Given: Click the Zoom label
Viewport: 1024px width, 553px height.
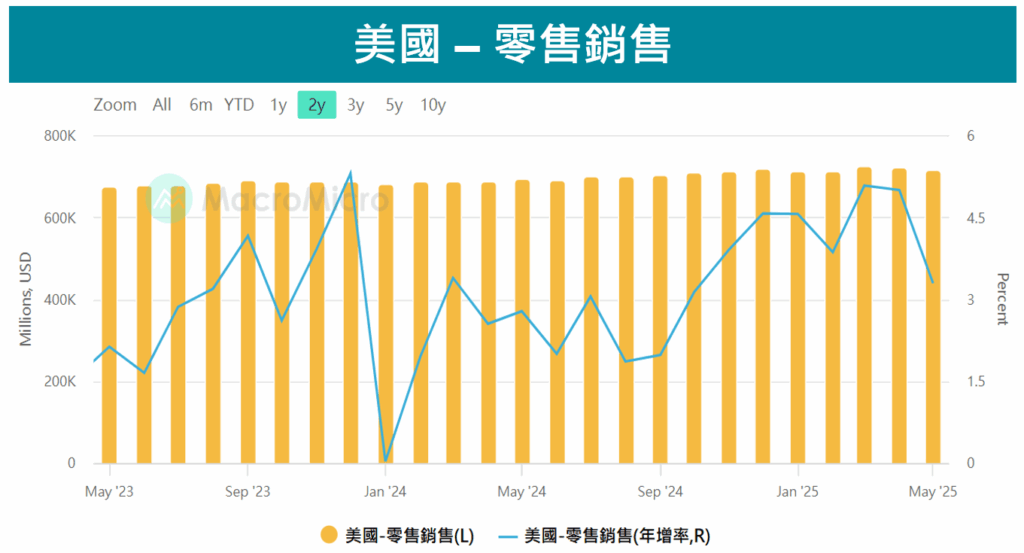Looking at the screenshot, I should [x=115, y=105].
